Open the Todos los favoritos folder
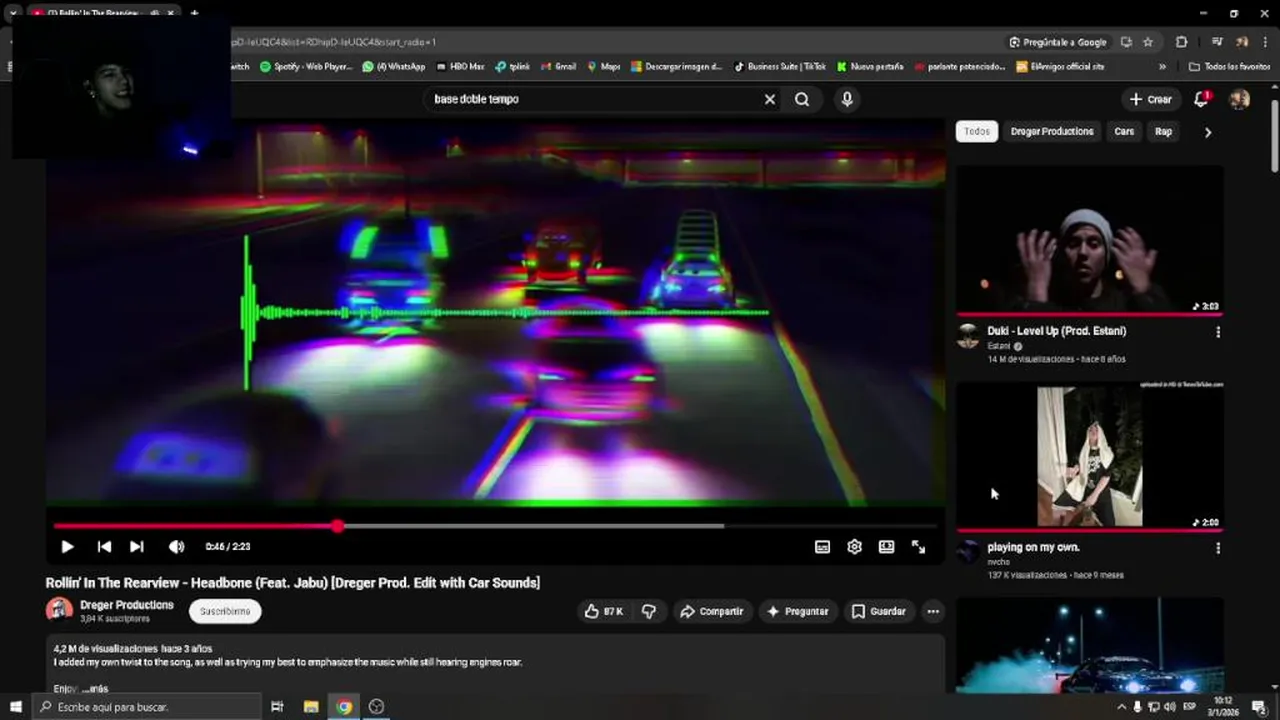 (x=1230, y=67)
